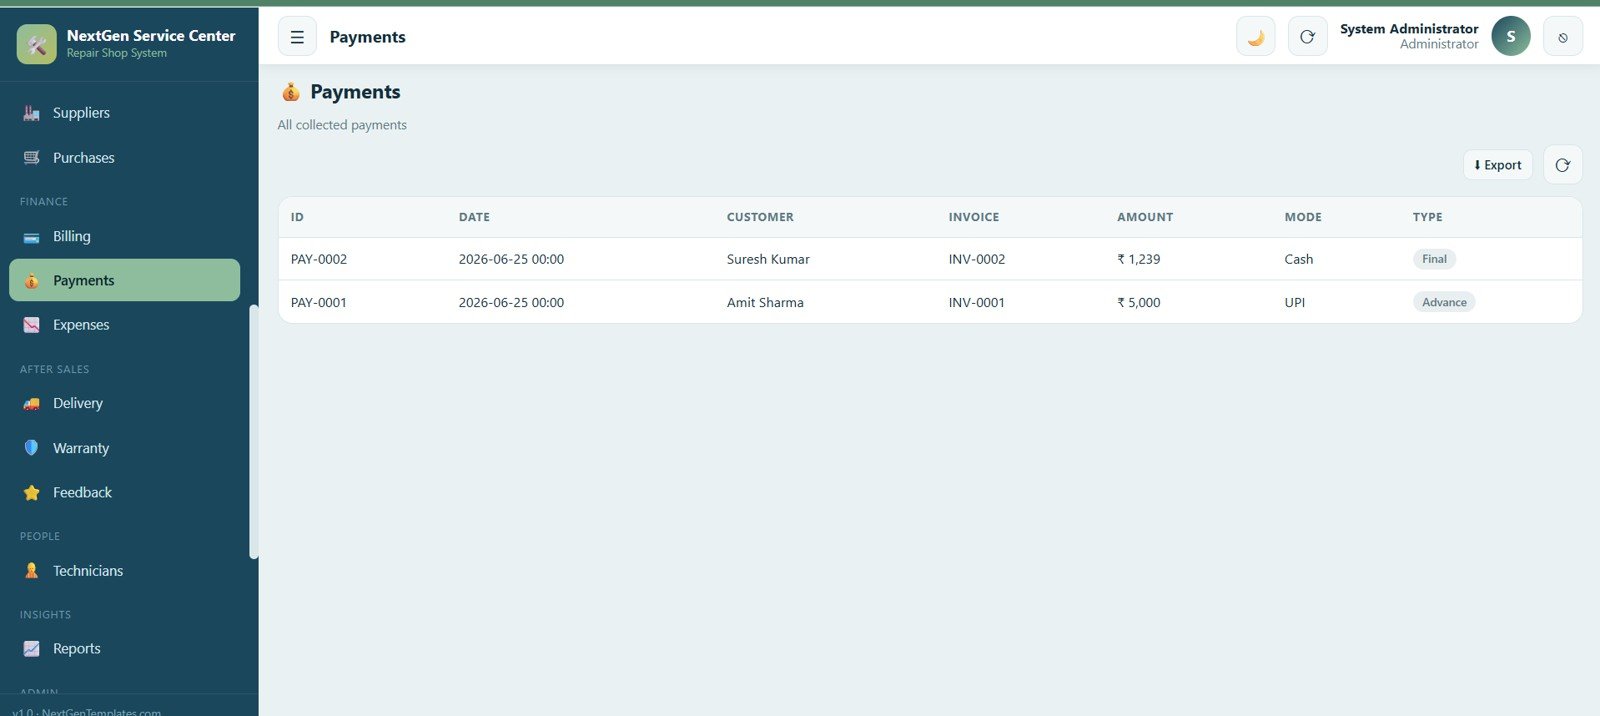Click the Technicians person icon in sidebar
Screen dimensions: 1600x716
(32, 571)
